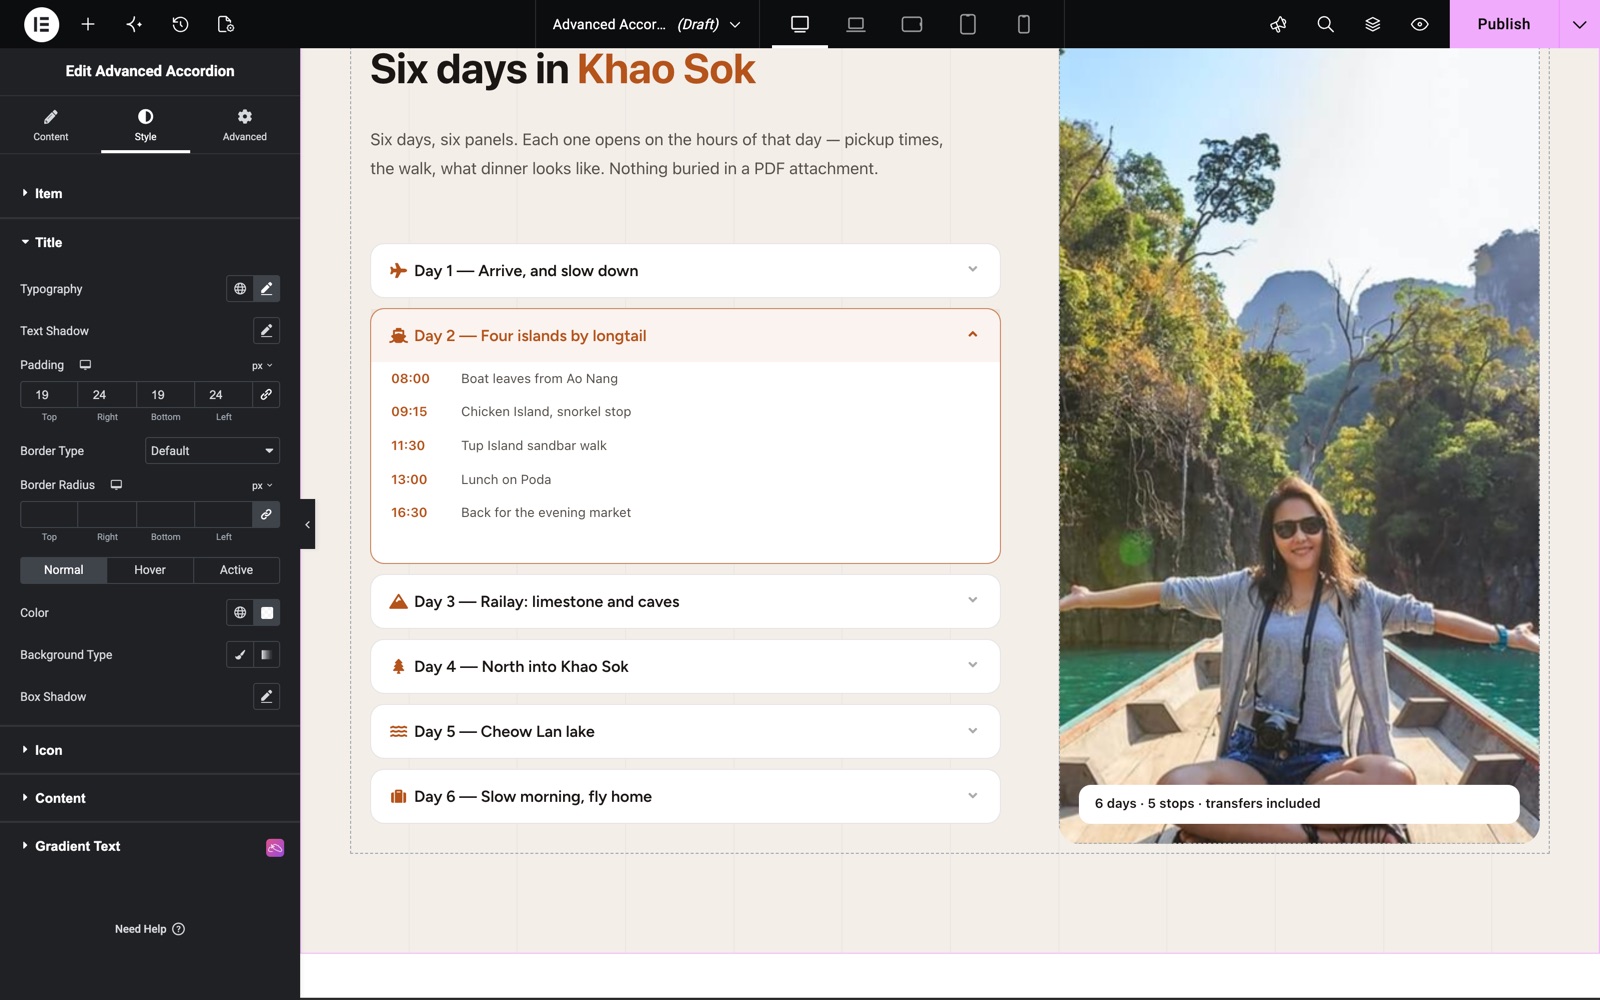1600x1000 pixels.
Task: Click the Publish button
Action: [1504, 24]
